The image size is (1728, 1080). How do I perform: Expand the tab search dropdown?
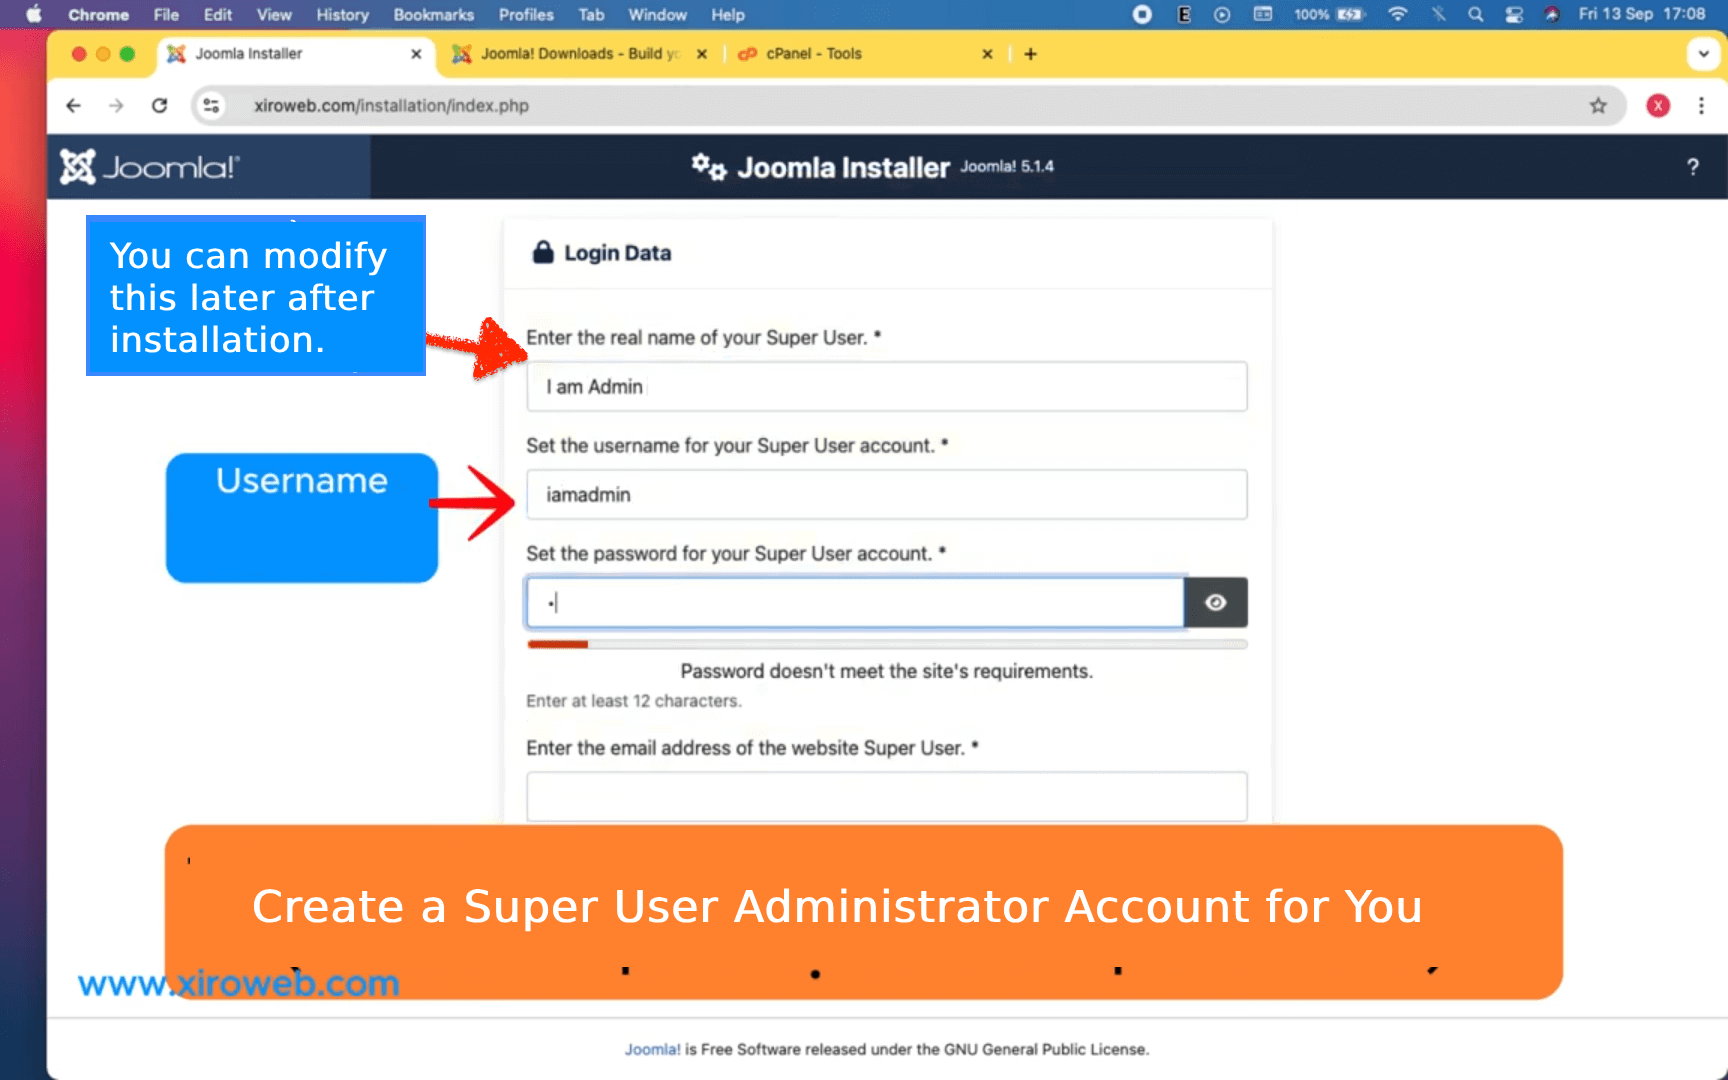[1703, 54]
